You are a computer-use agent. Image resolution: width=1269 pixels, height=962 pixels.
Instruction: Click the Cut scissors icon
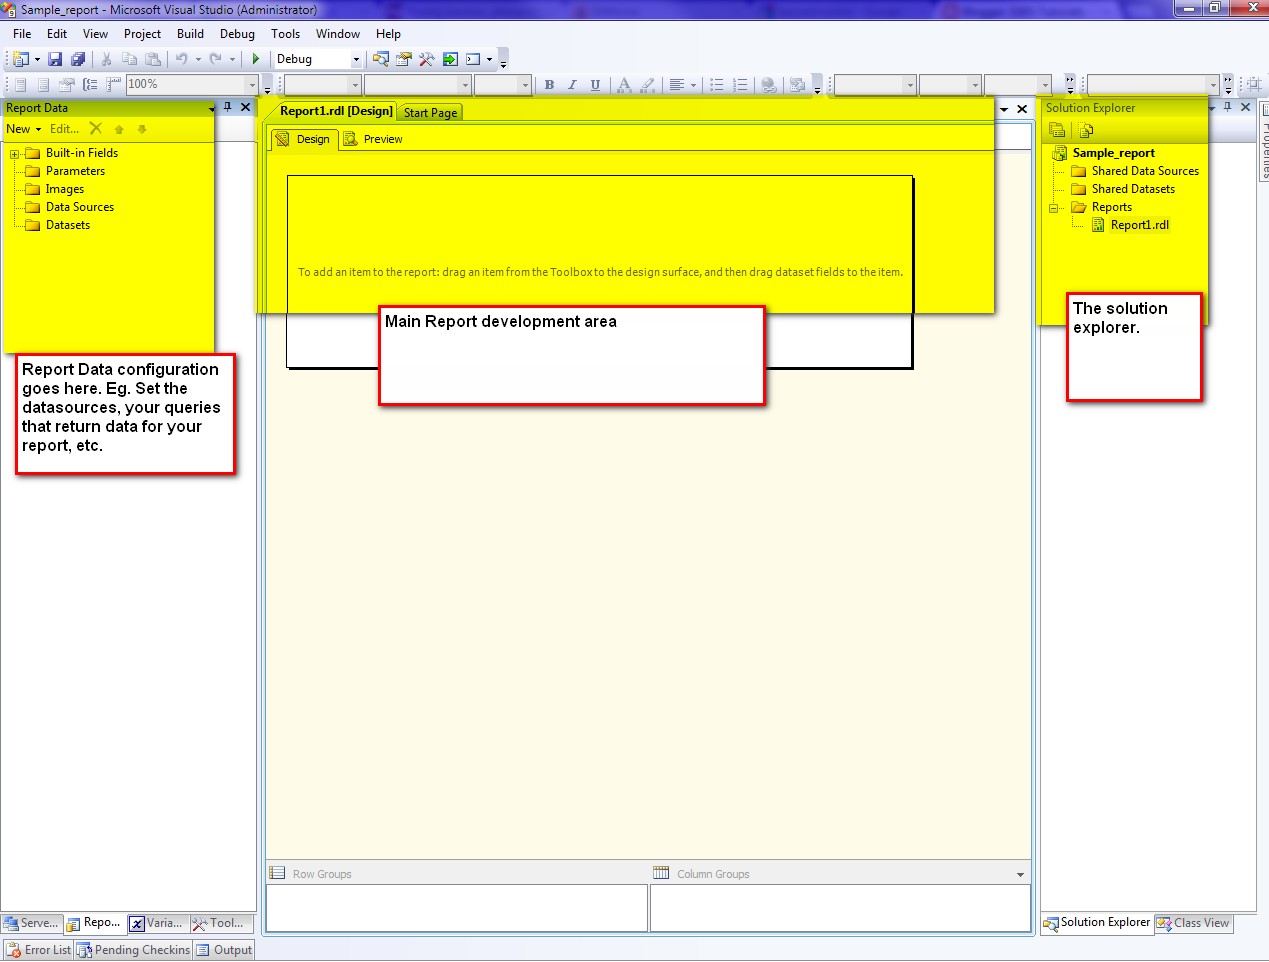click(x=106, y=60)
